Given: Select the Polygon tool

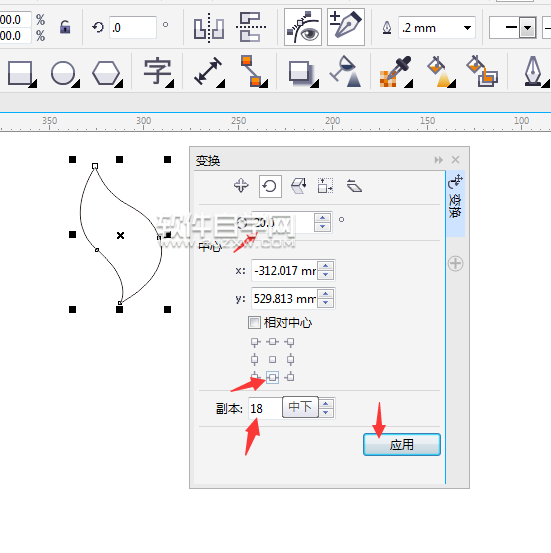Looking at the screenshot, I should (107, 73).
